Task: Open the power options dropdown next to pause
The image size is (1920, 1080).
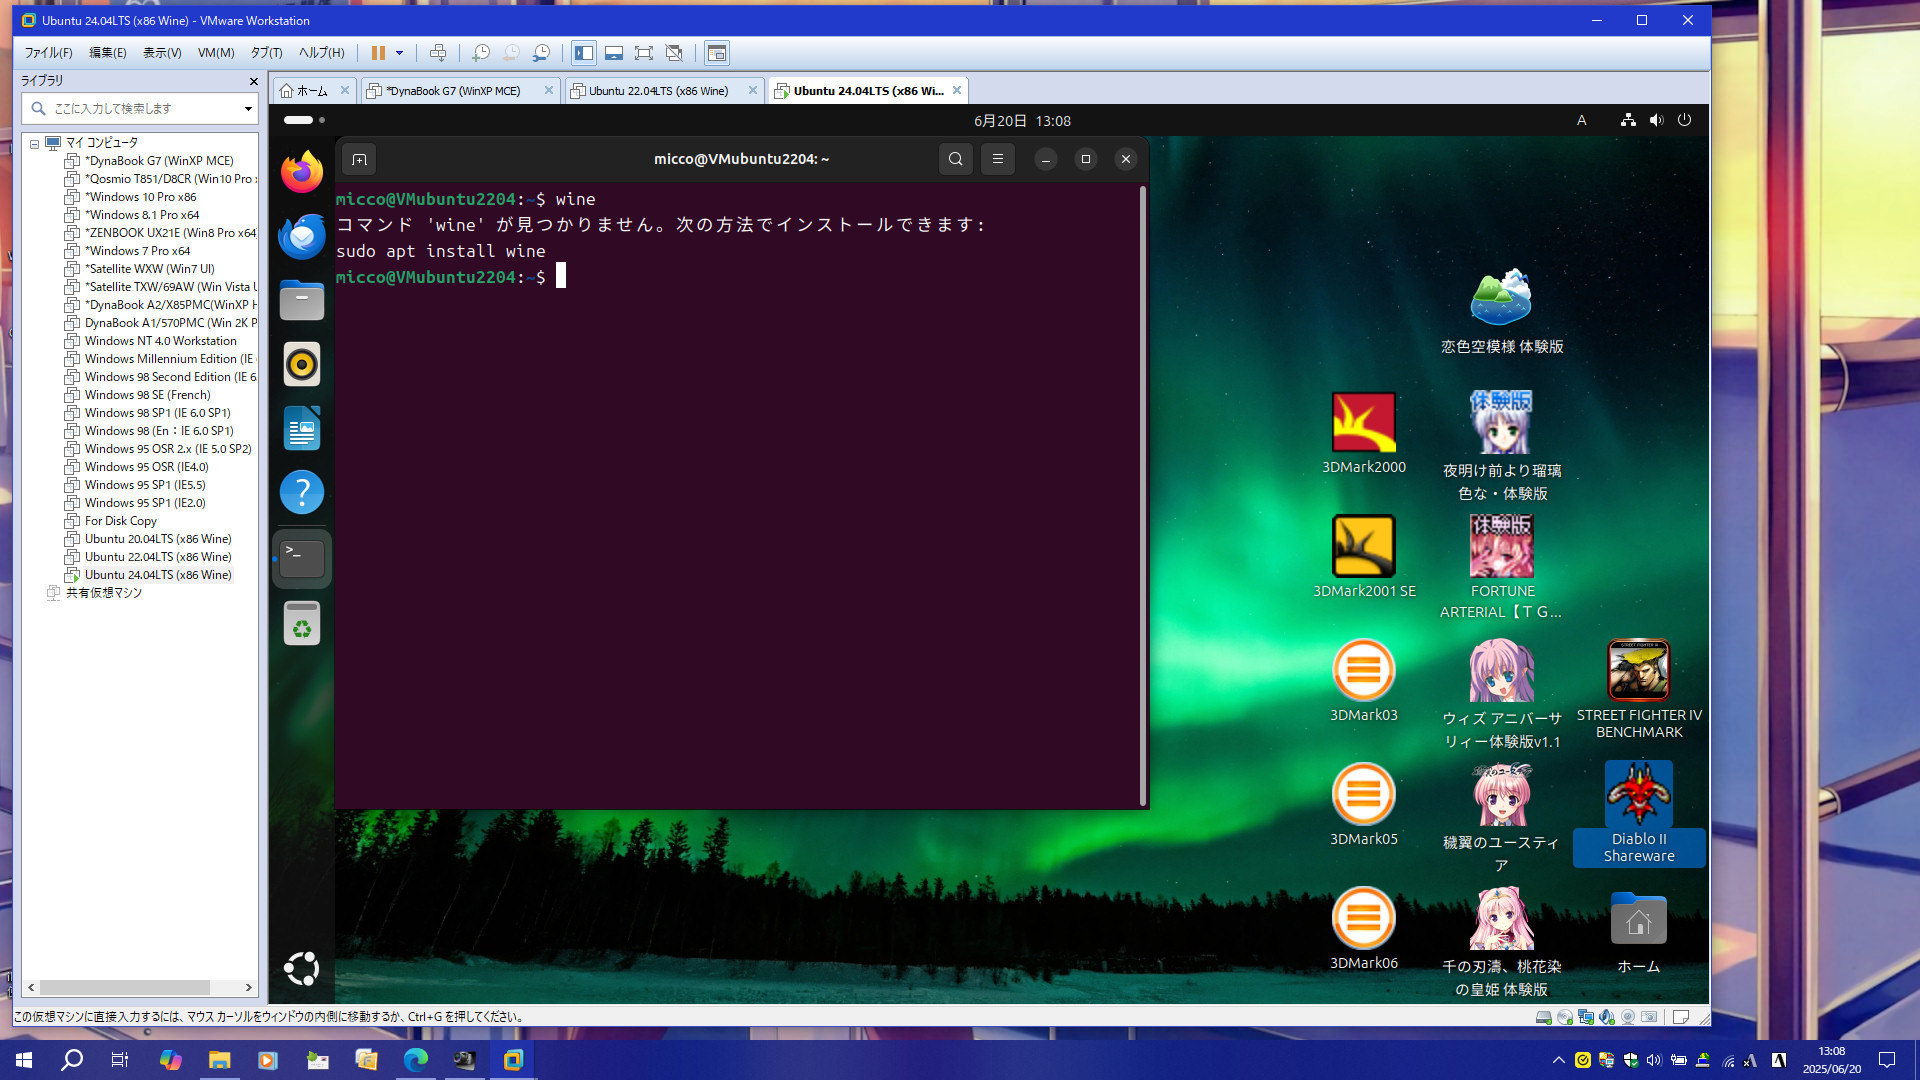Action: pos(399,53)
